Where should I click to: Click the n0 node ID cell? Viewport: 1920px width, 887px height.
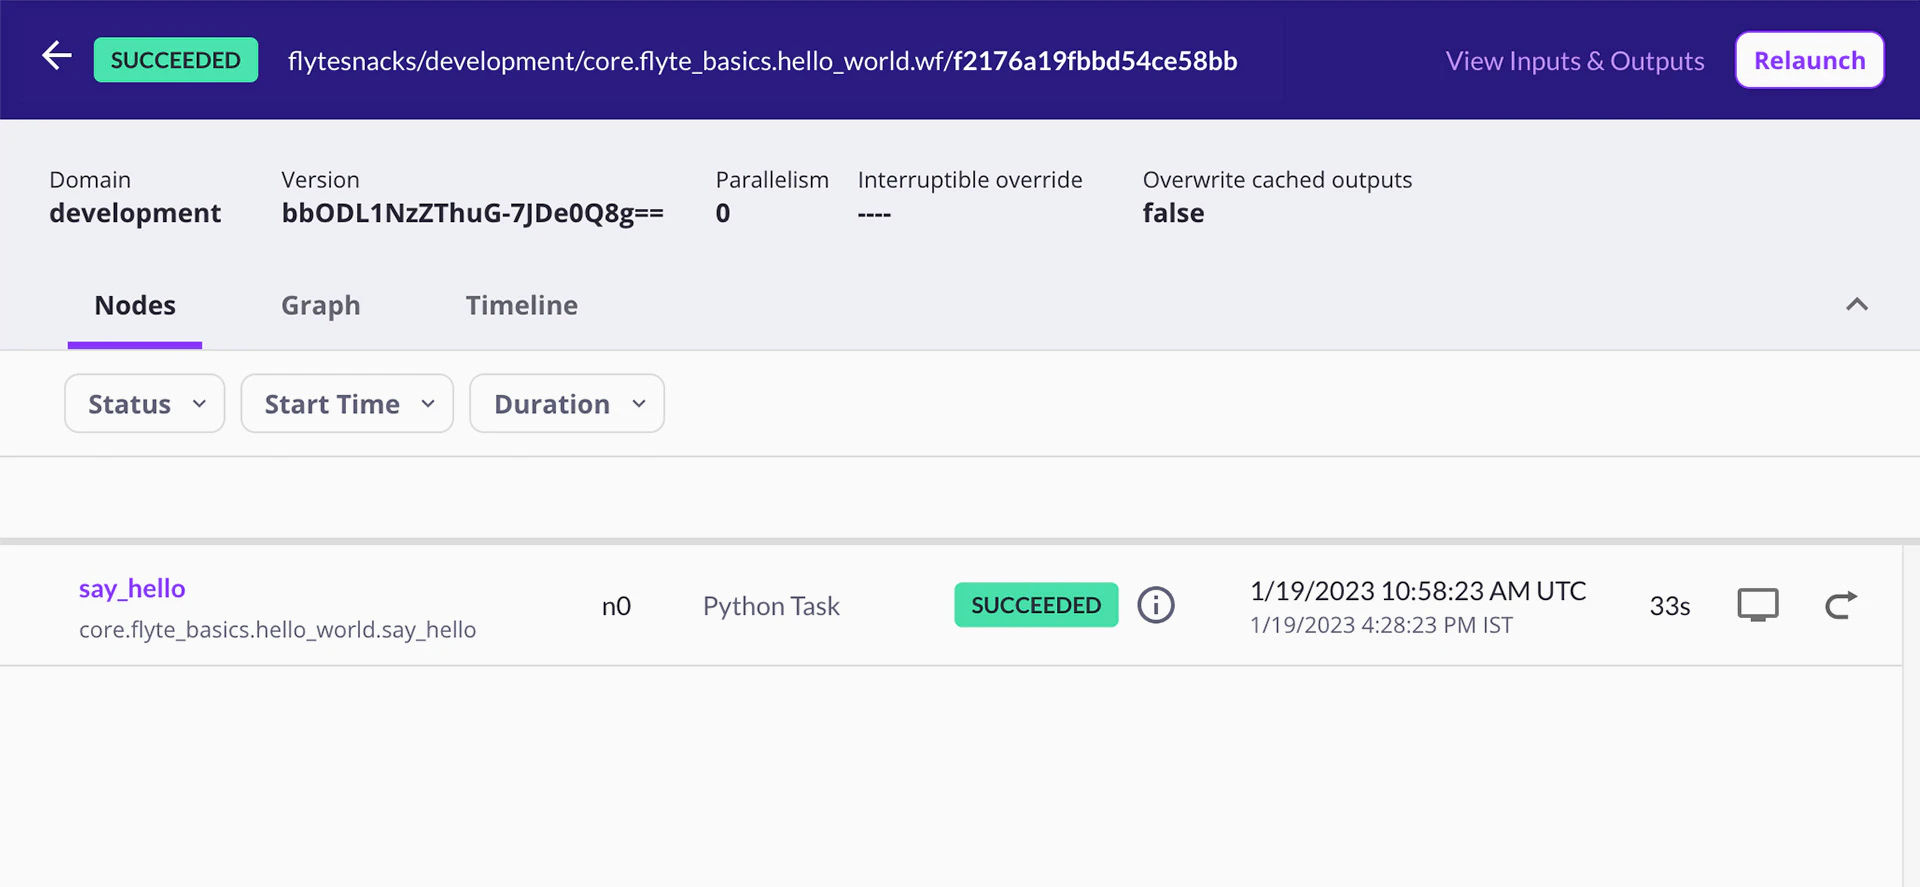coord(616,607)
